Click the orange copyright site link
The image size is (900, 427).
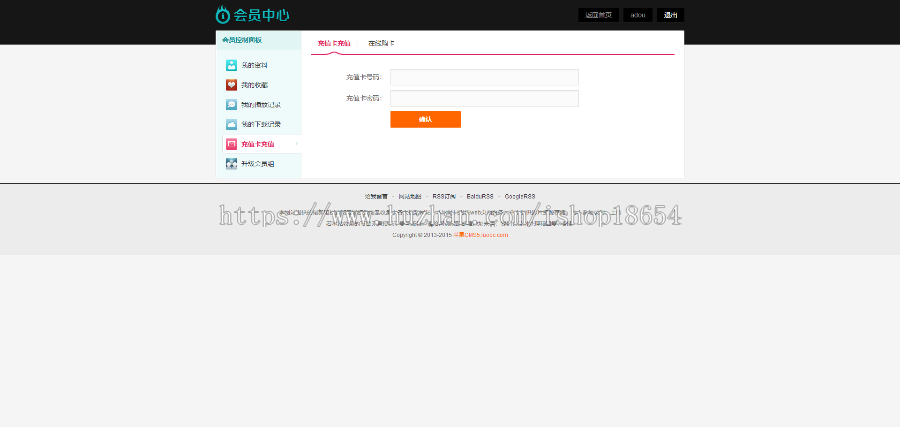(480, 235)
